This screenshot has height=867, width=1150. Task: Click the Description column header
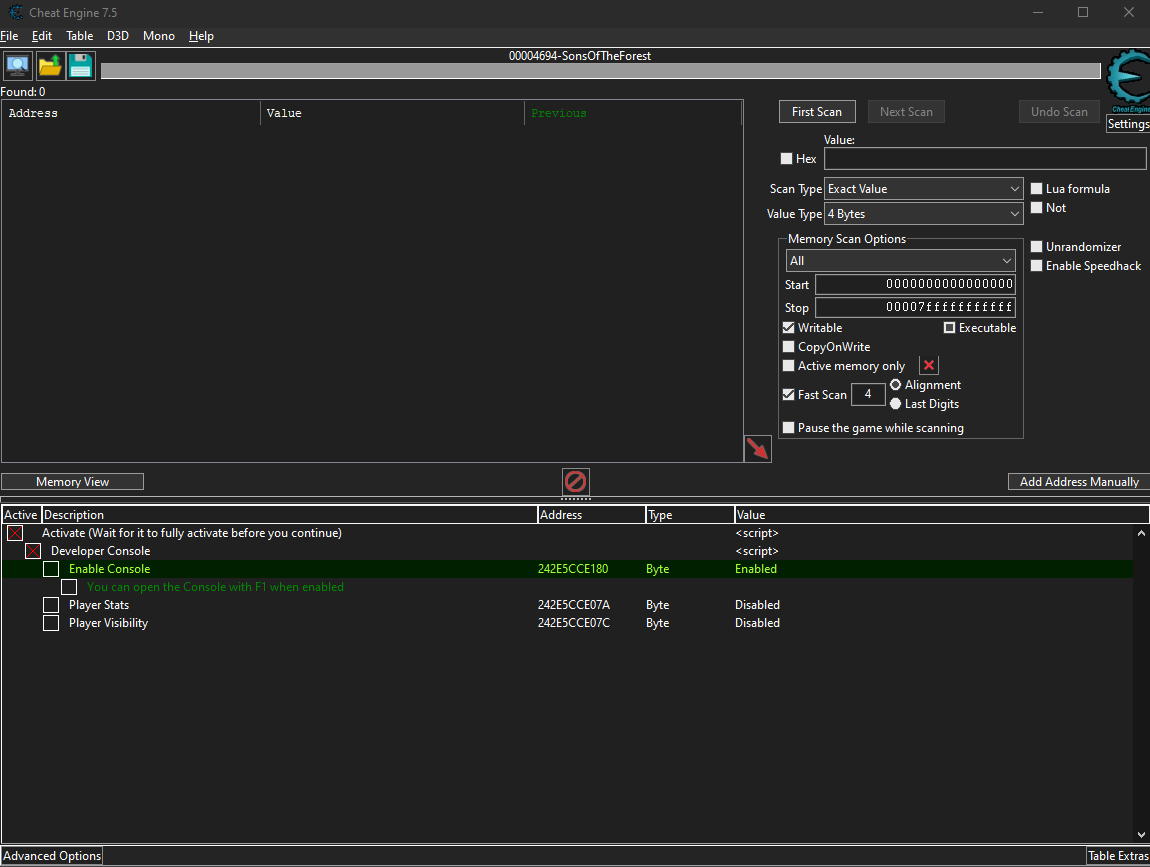(x=289, y=515)
